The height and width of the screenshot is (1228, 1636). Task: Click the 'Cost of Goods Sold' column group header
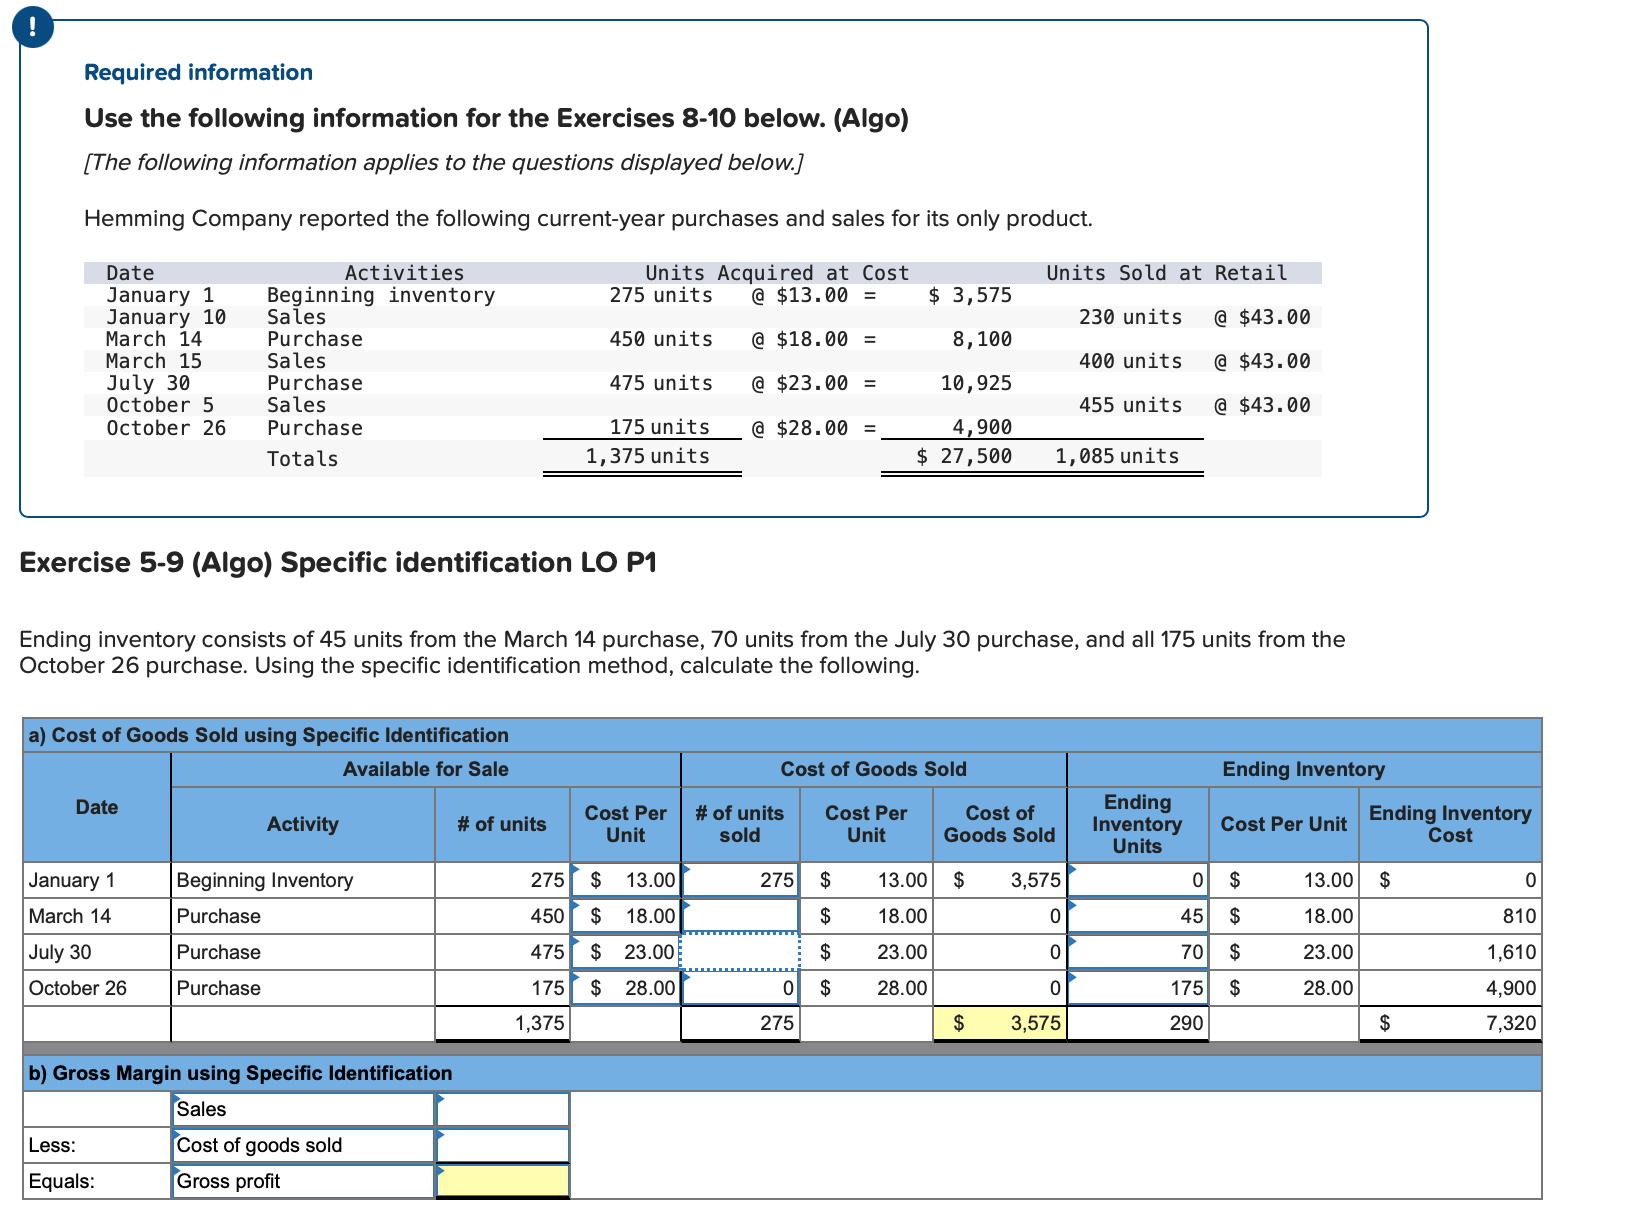pos(874,769)
